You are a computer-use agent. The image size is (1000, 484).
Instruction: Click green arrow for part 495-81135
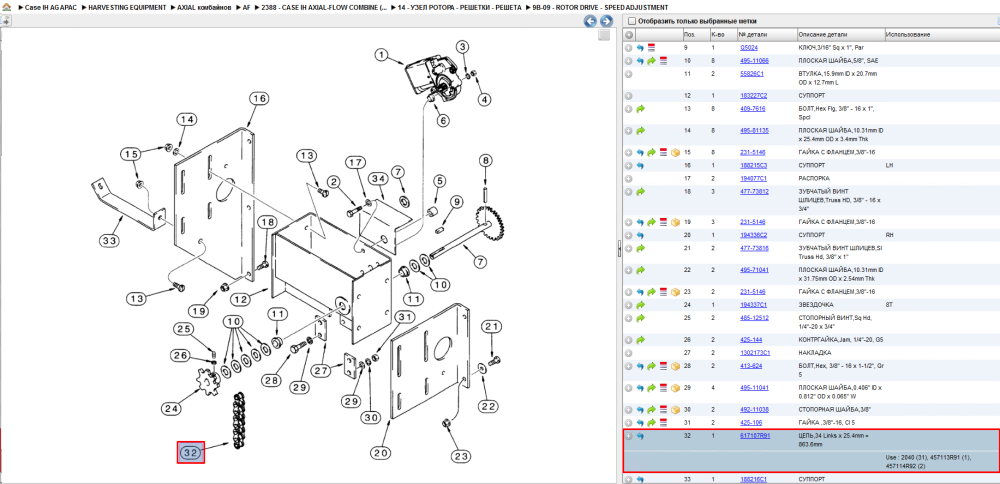(640, 131)
